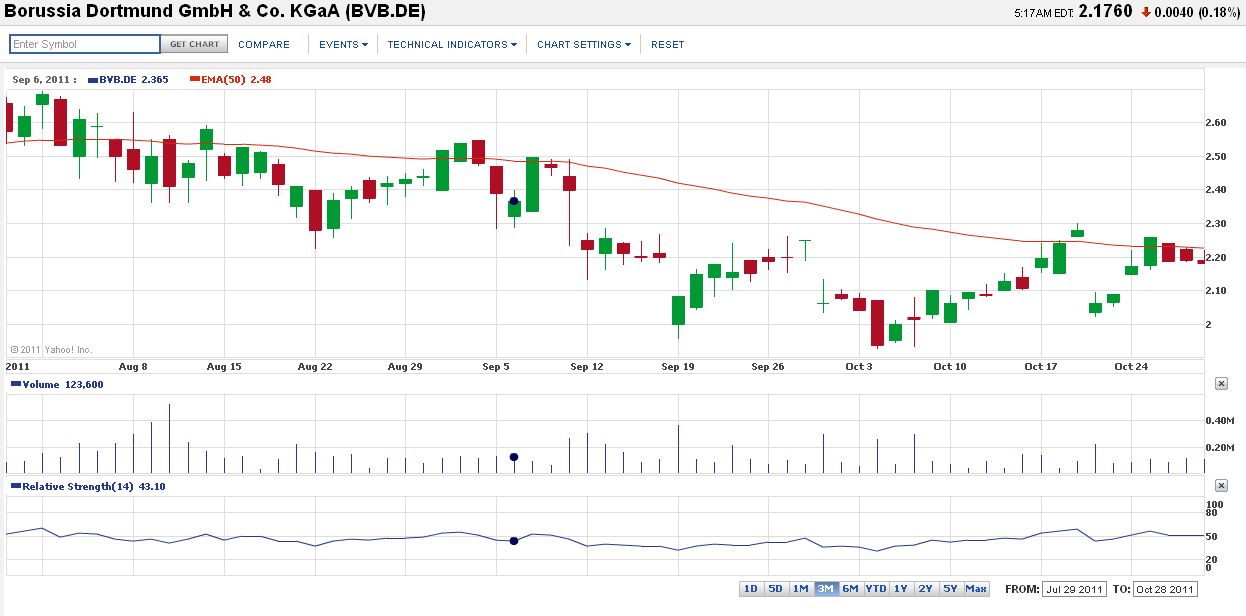Screen dimensions: 1246x616
Task: Click the RESET link
Action: click(x=668, y=44)
